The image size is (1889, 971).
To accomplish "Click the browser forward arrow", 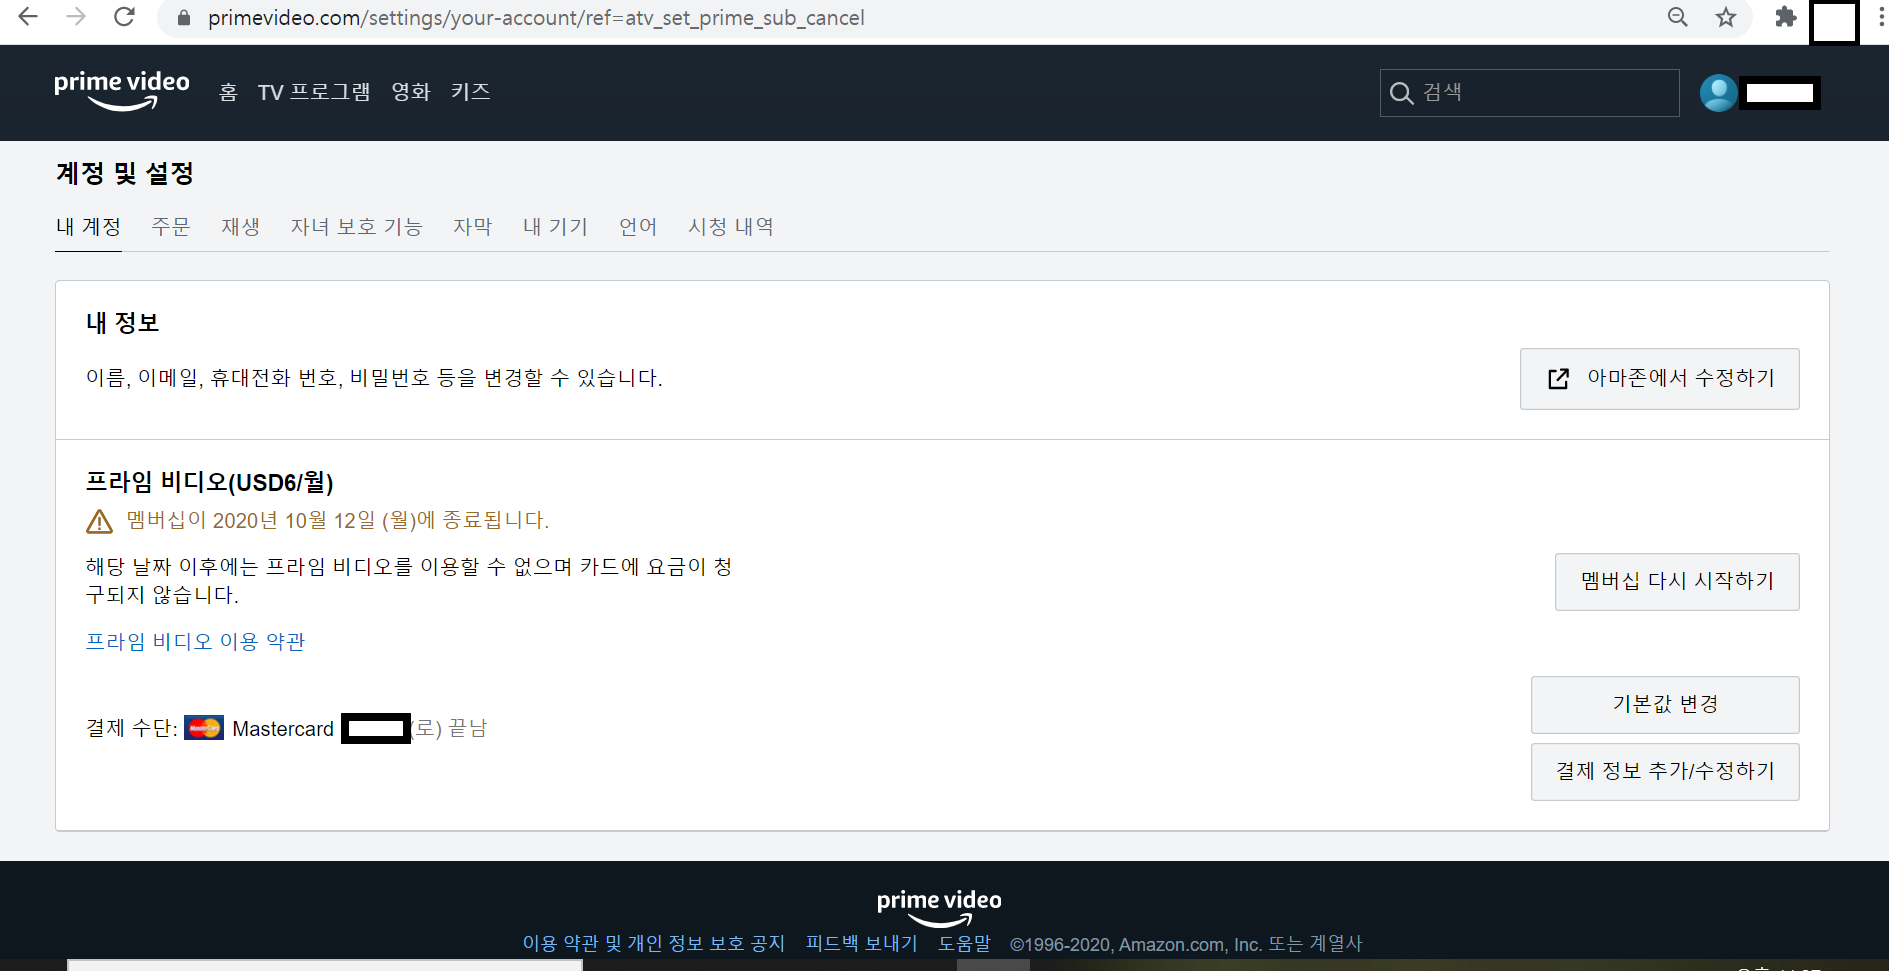I will pos(76,17).
